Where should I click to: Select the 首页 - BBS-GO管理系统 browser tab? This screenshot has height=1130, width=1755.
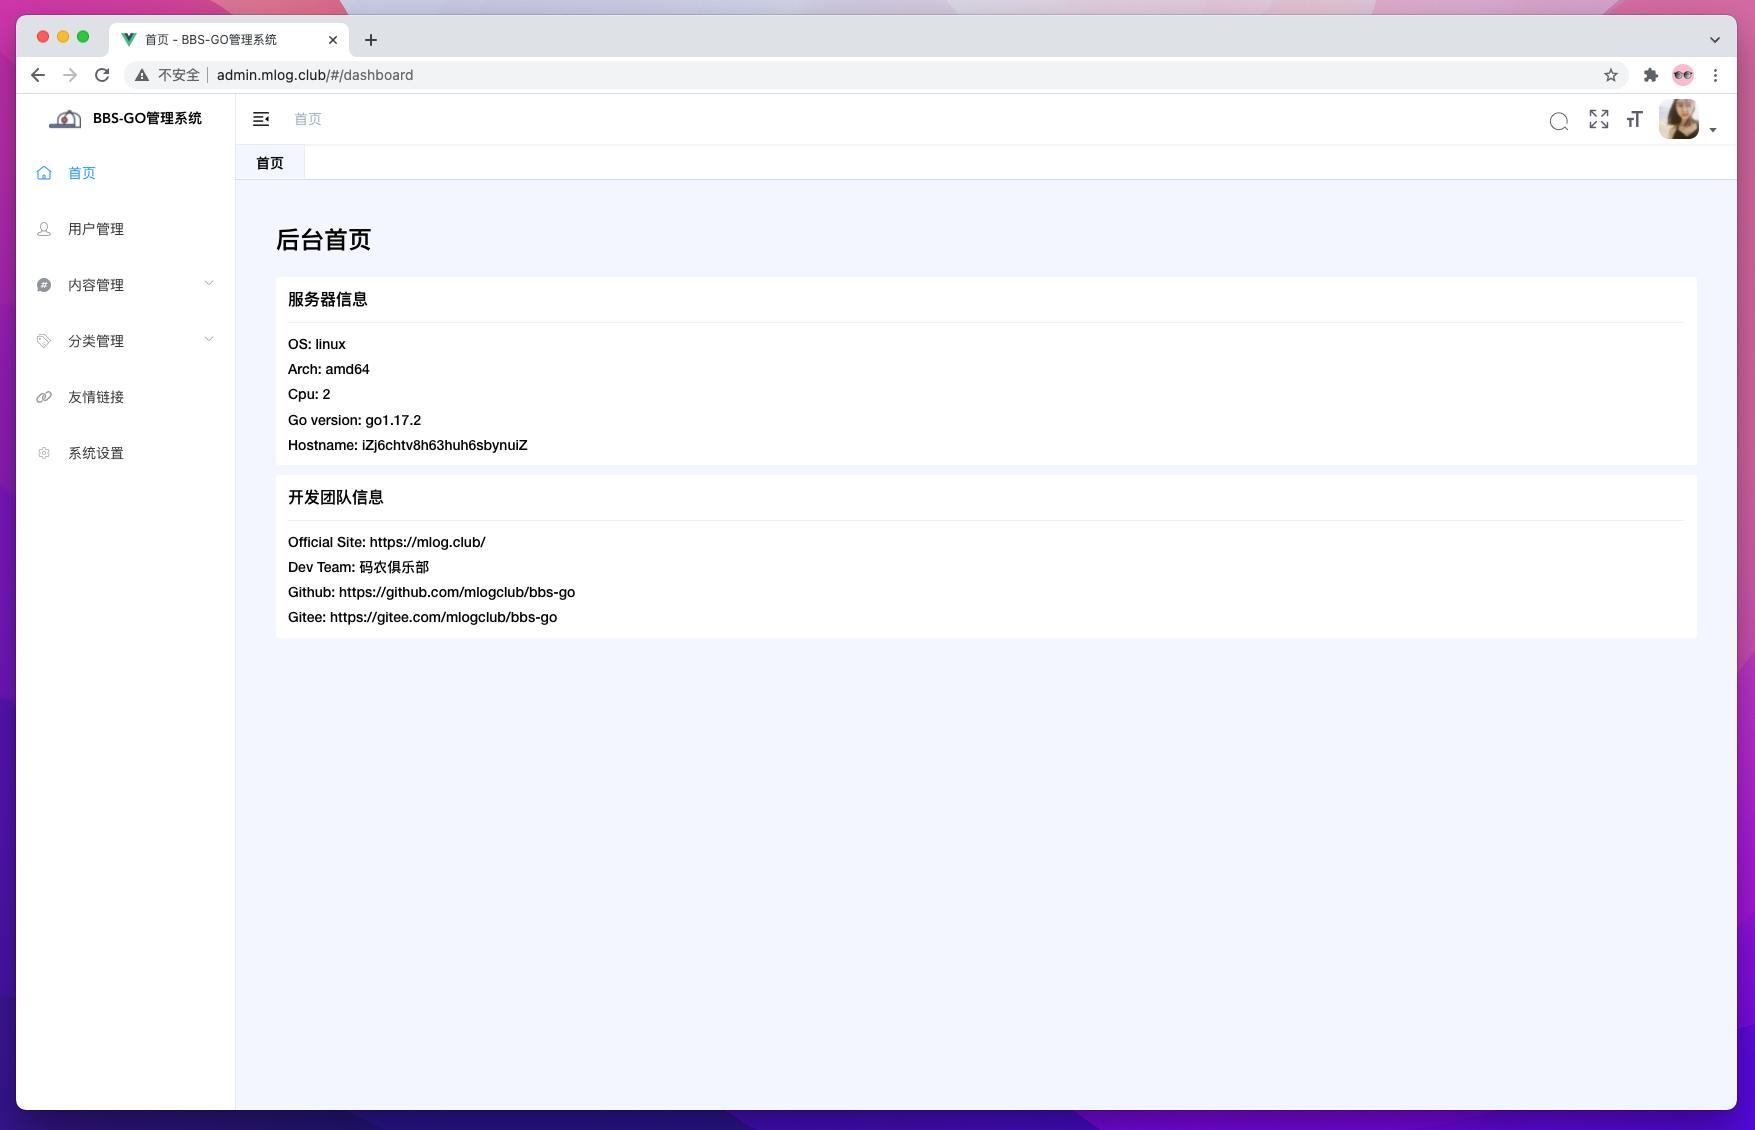[229, 40]
